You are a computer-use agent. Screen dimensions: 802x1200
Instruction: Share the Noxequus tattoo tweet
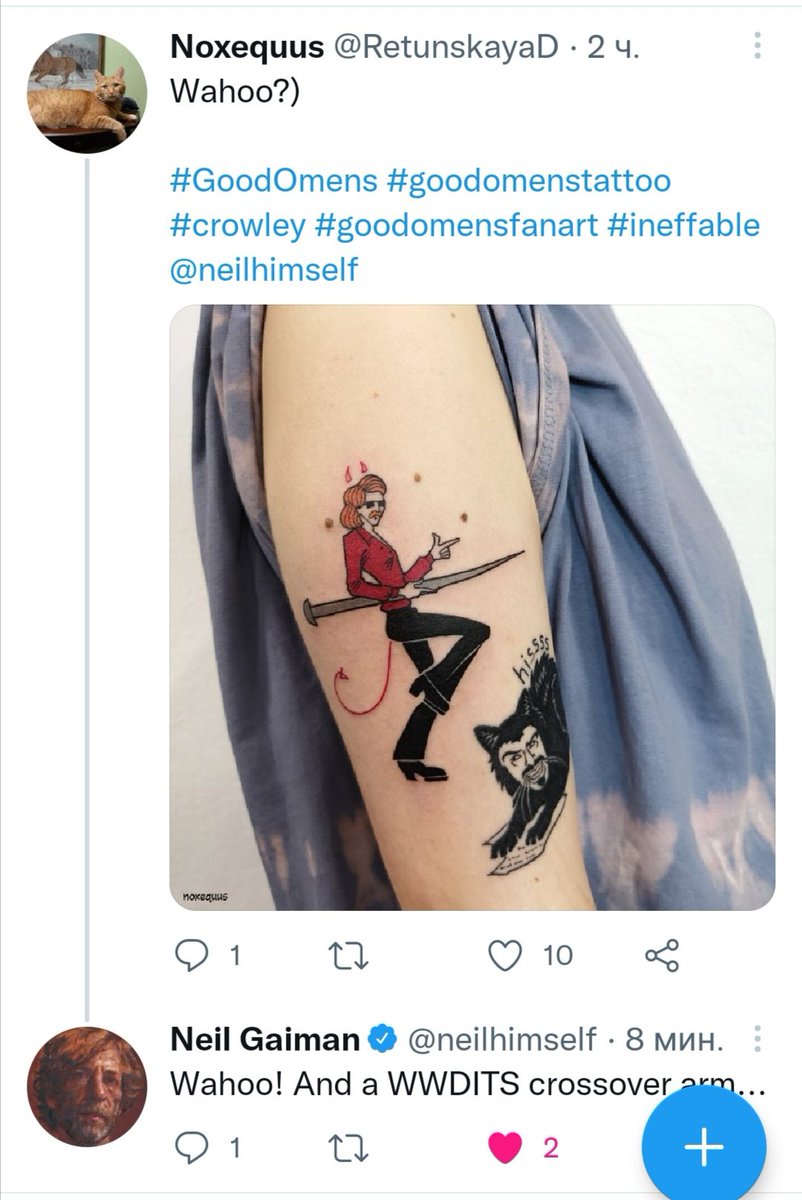pos(663,956)
